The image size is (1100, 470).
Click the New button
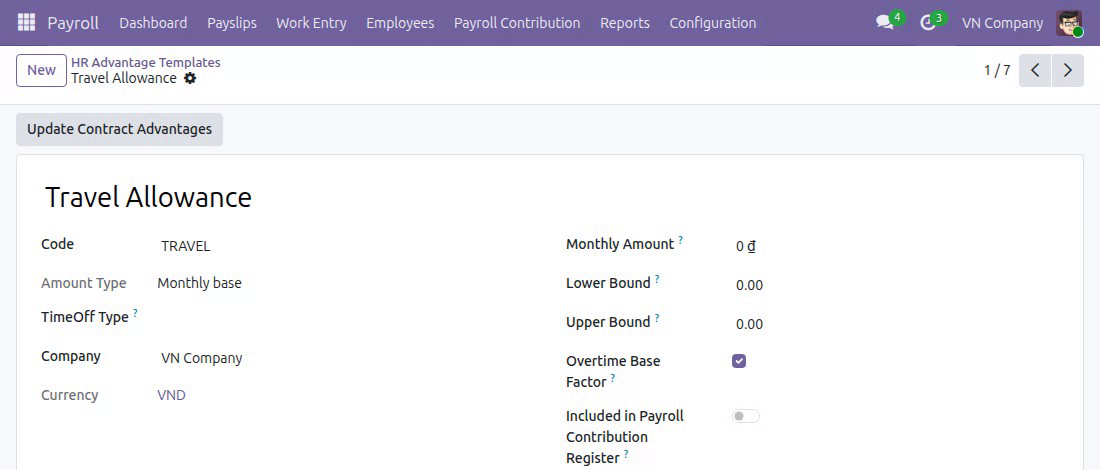click(x=41, y=70)
